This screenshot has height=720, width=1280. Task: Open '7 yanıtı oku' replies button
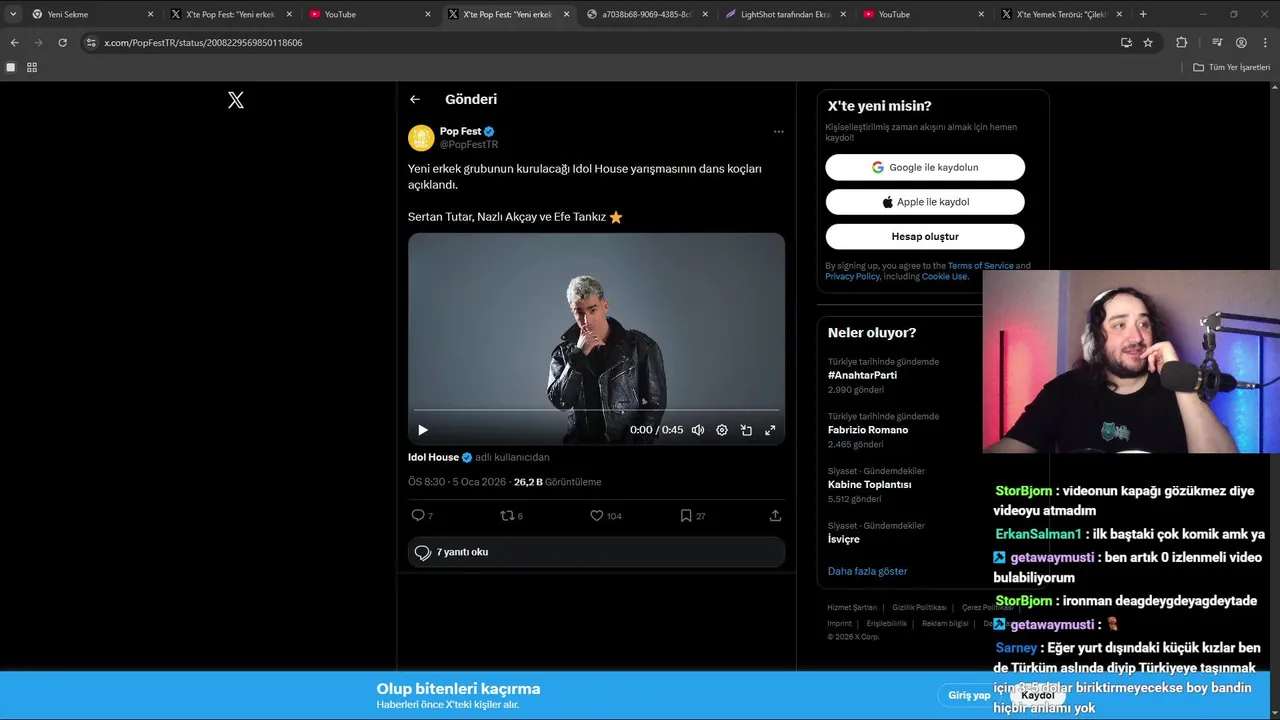tap(596, 552)
